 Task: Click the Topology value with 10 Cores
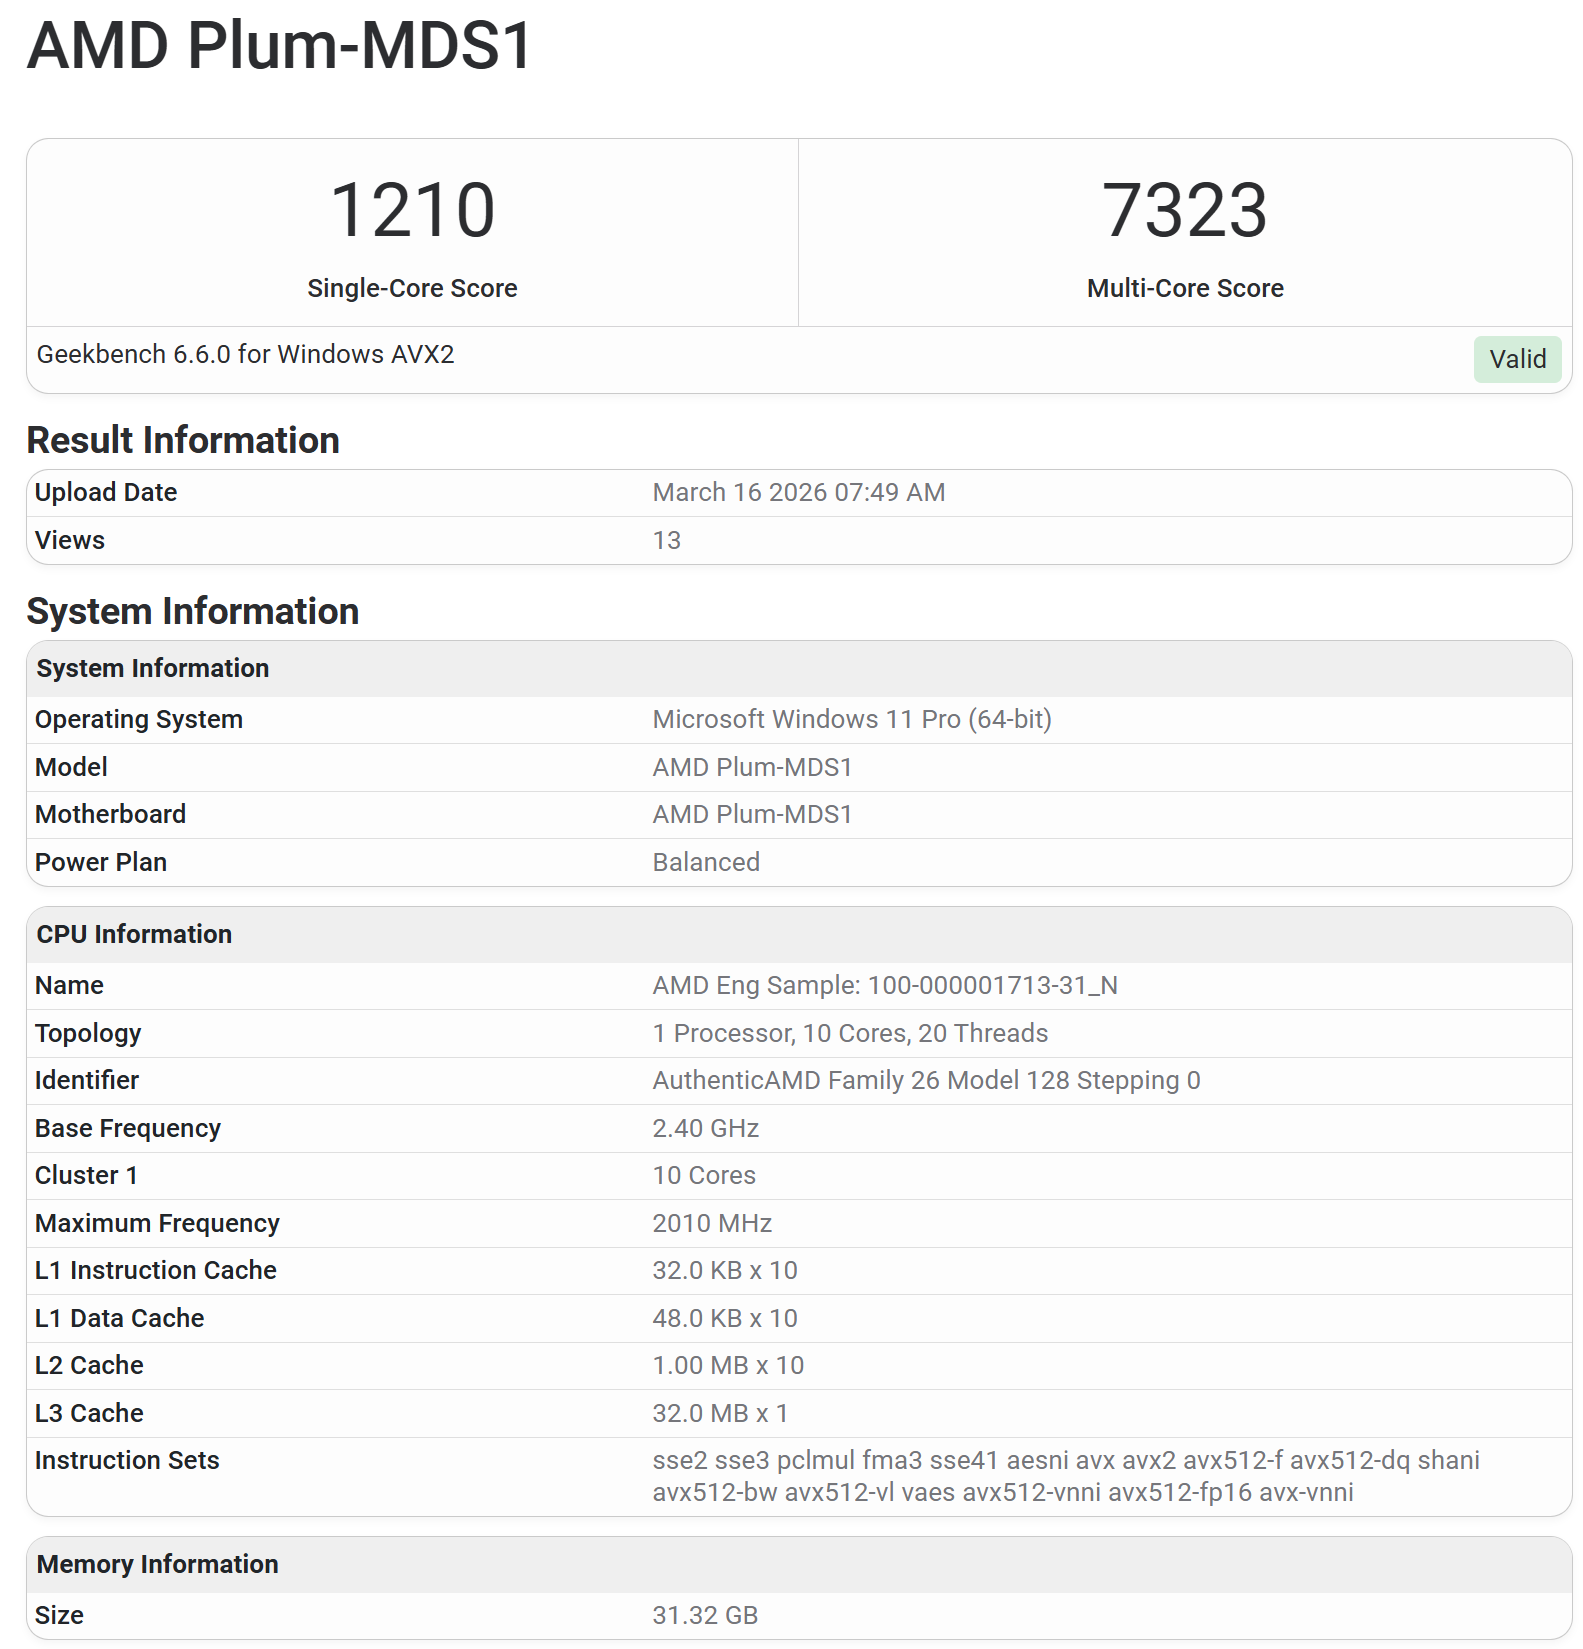coord(849,1033)
